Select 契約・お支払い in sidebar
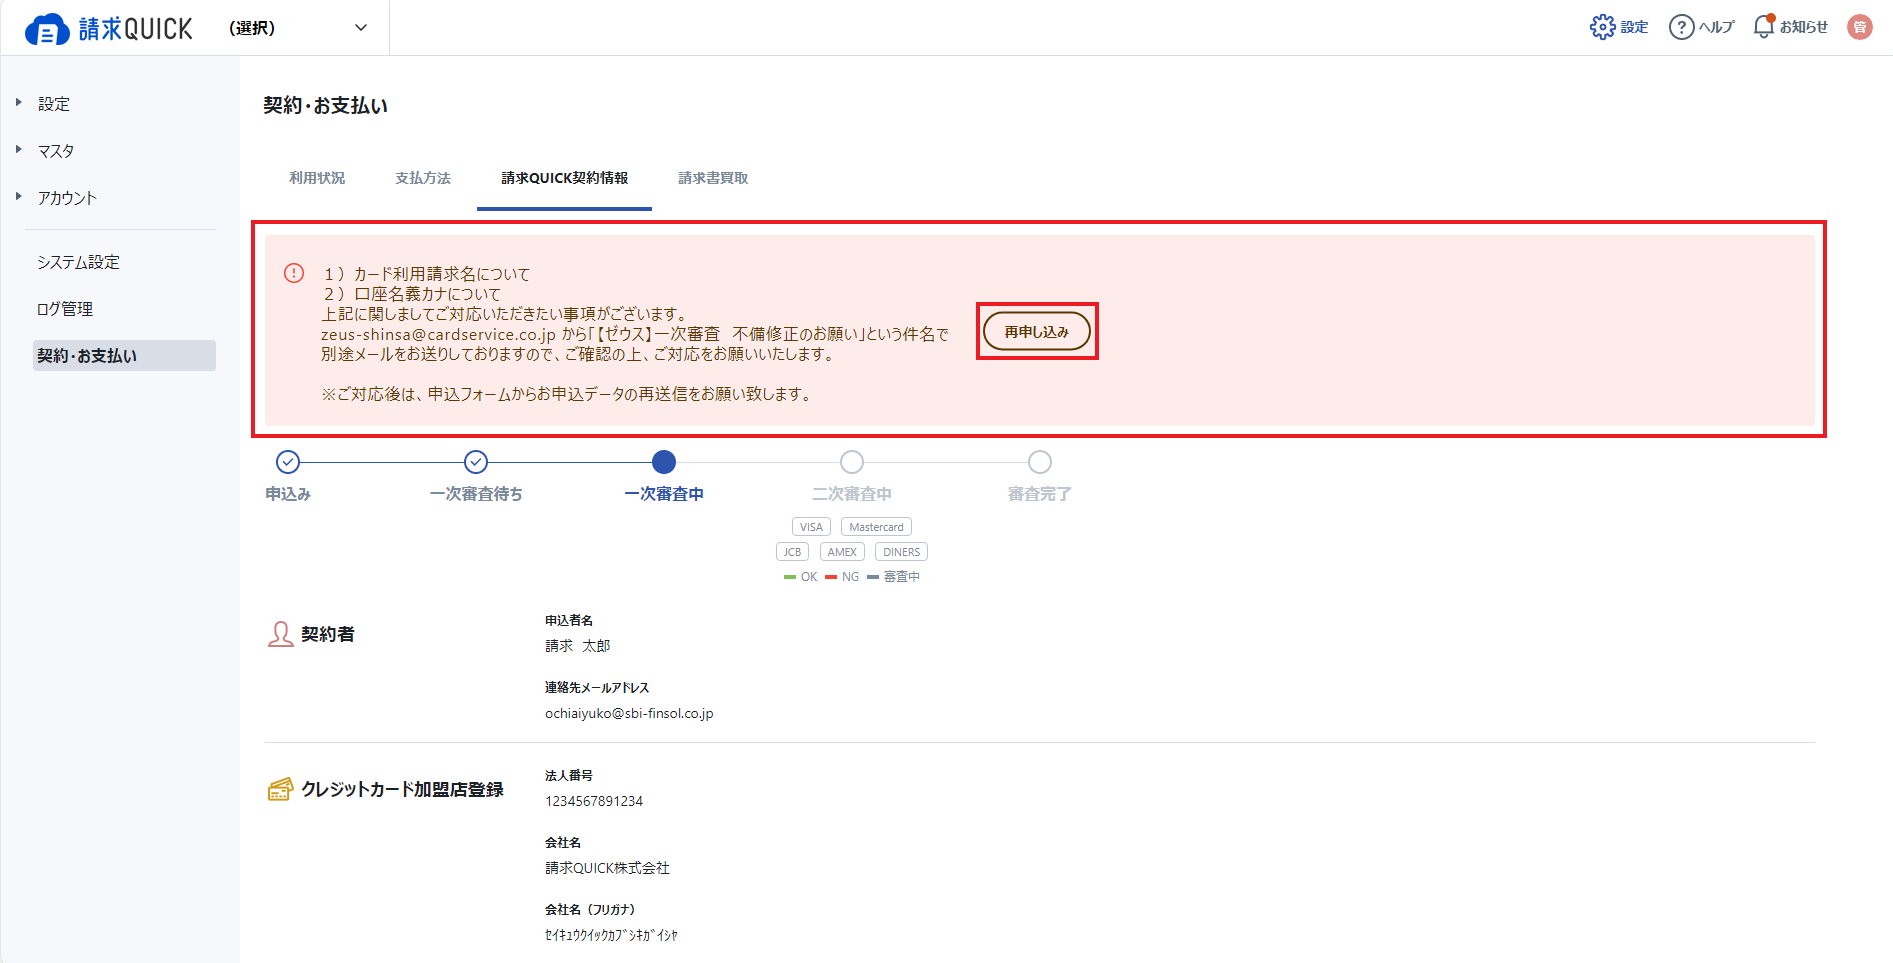 tap(124, 356)
